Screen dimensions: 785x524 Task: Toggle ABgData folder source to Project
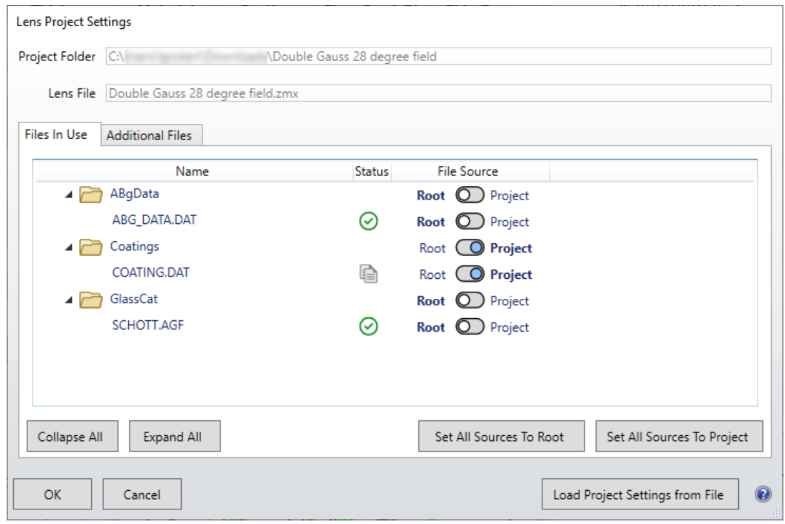(469, 195)
